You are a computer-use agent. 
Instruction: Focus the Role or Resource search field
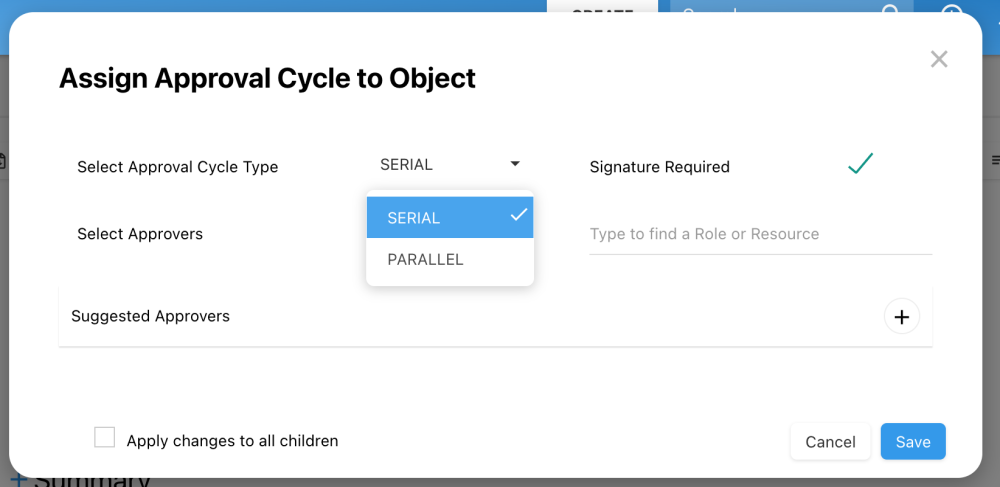[760, 234]
